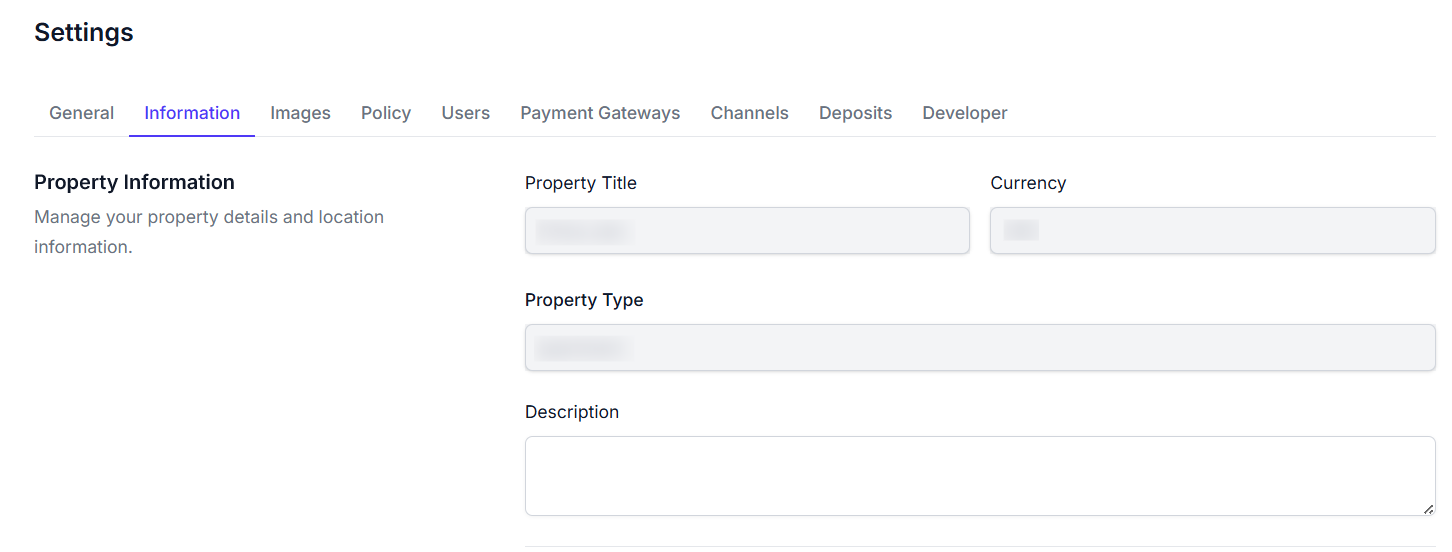Click the Currency field
Screen dimensions: 1452x552
(x=1212, y=231)
